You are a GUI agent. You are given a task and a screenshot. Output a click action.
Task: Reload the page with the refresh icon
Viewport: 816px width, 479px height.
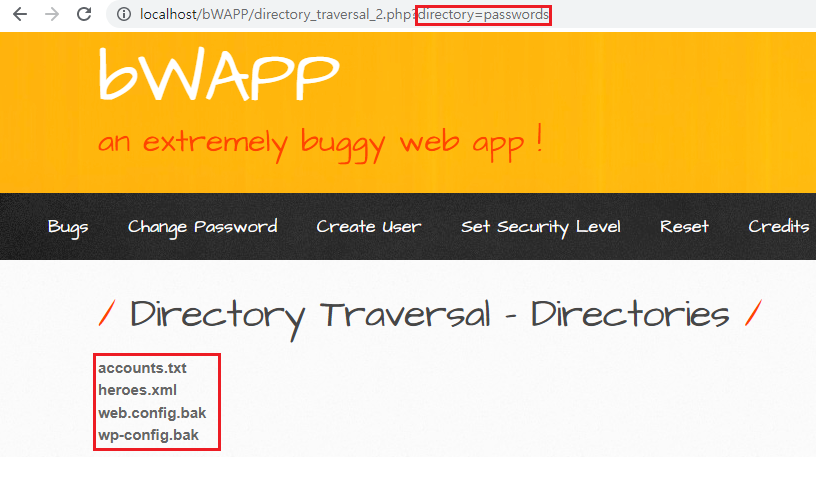[x=84, y=14]
